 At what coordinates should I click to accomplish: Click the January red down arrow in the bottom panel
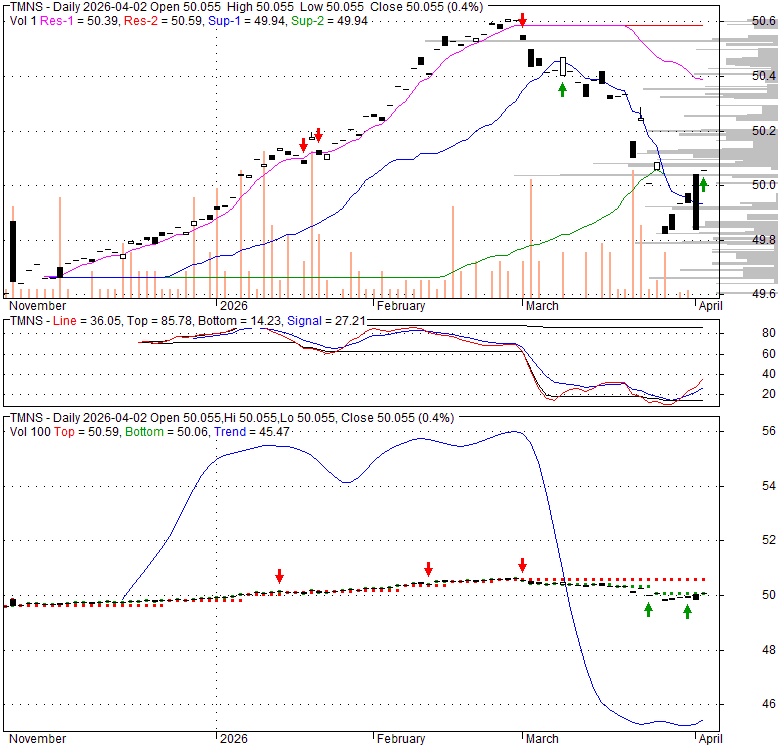pyautogui.click(x=280, y=576)
